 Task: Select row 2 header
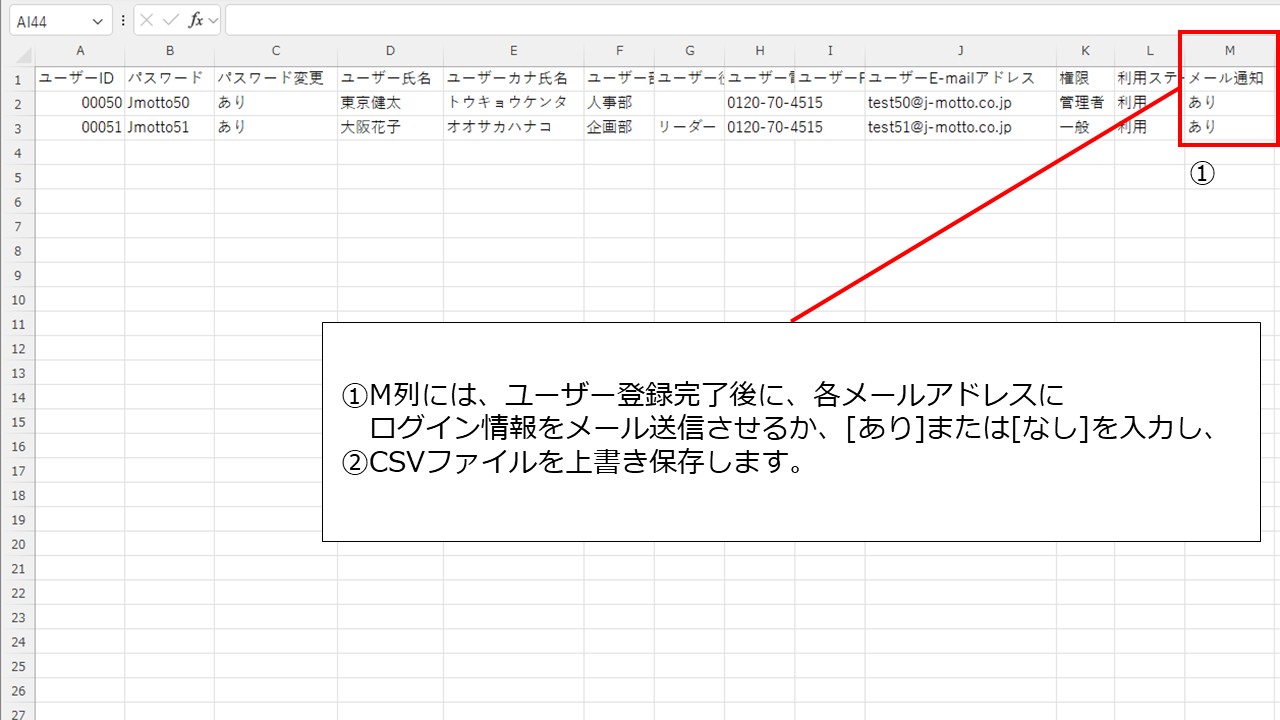click(17, 103)
